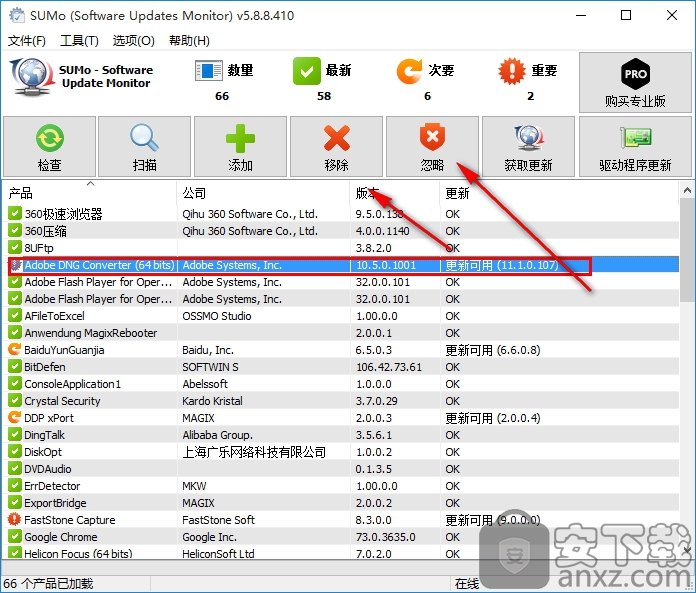The image size is (696, 593).
Task: Click version 73.0.3635.0 cell
Action: pos(385,537)
